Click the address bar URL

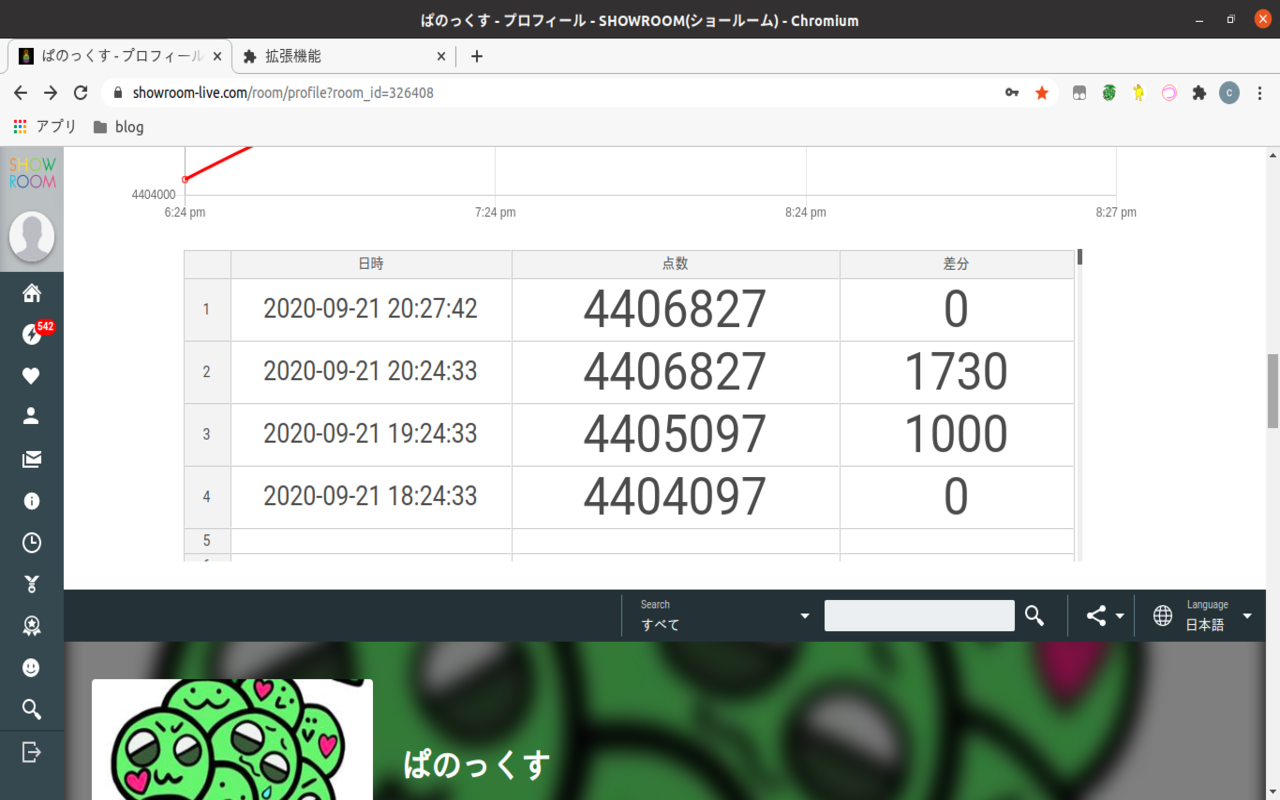click(x=283, y=93)
